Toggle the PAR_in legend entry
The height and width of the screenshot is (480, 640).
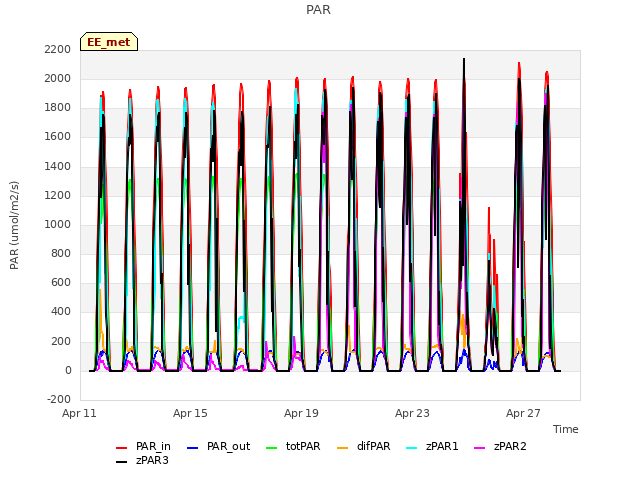(143, 447)
